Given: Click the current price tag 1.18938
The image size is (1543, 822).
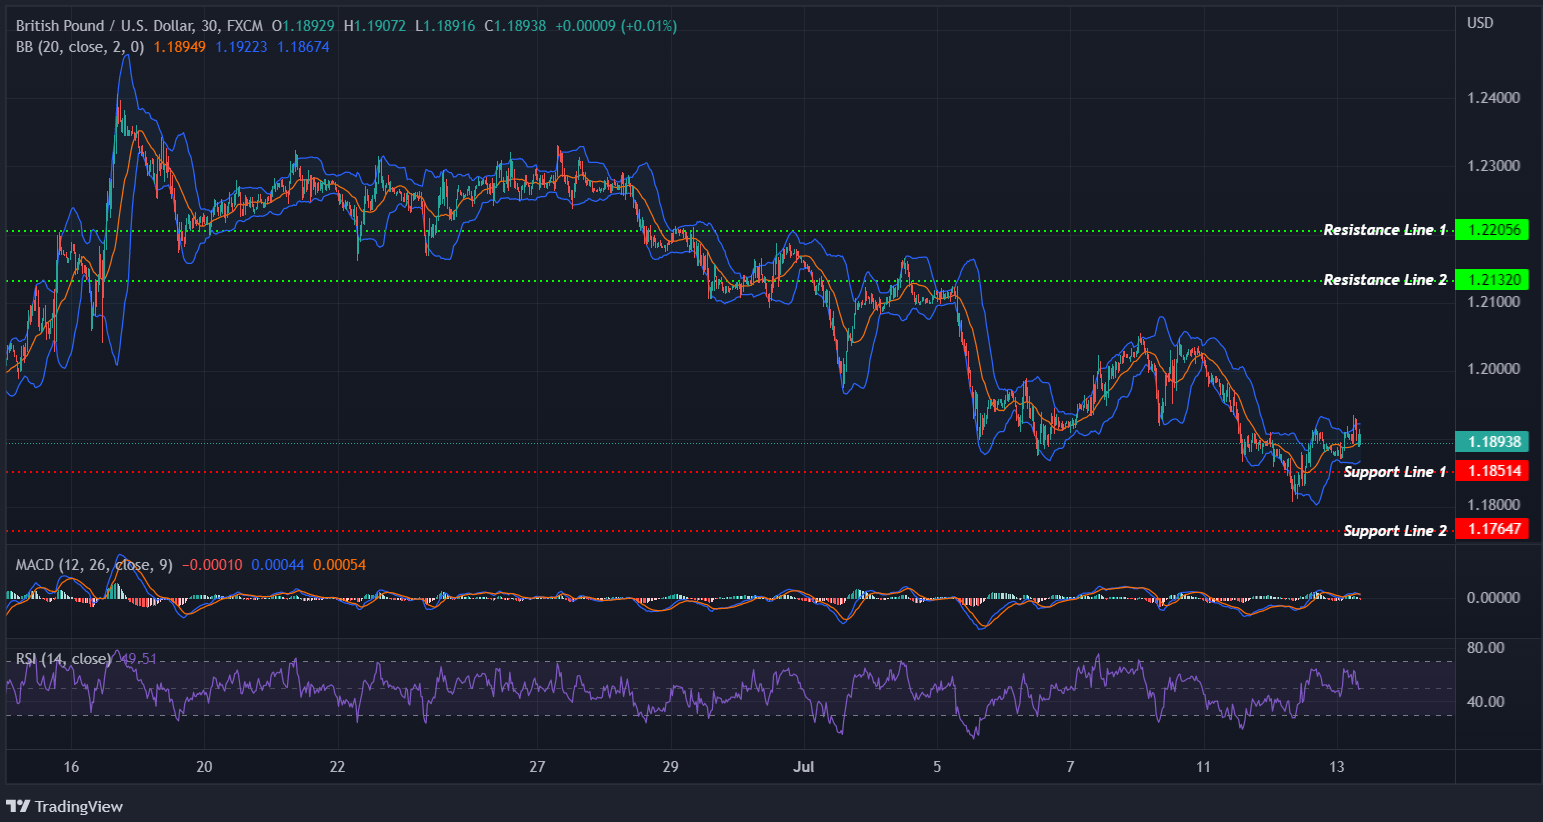Looking at the screenshot, I should pyautogui.click(x=1493, y=440).
